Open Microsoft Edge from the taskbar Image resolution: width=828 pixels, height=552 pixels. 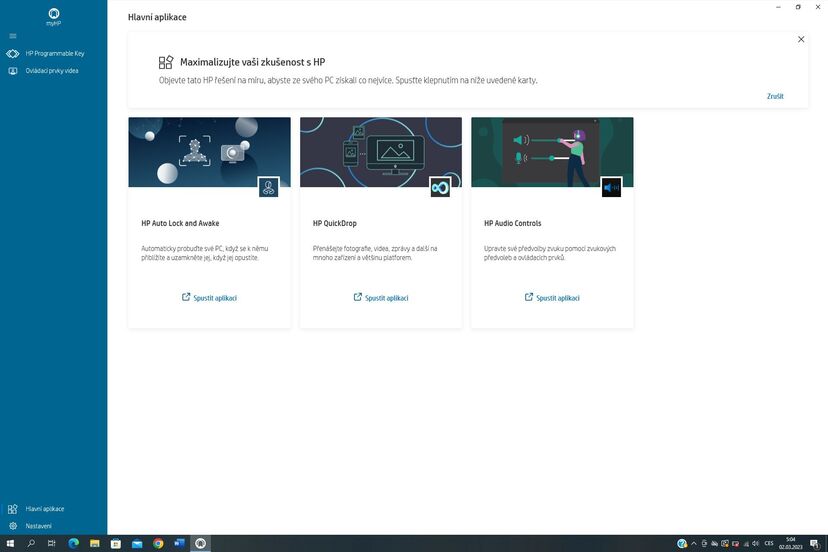[x=74, y=544]
